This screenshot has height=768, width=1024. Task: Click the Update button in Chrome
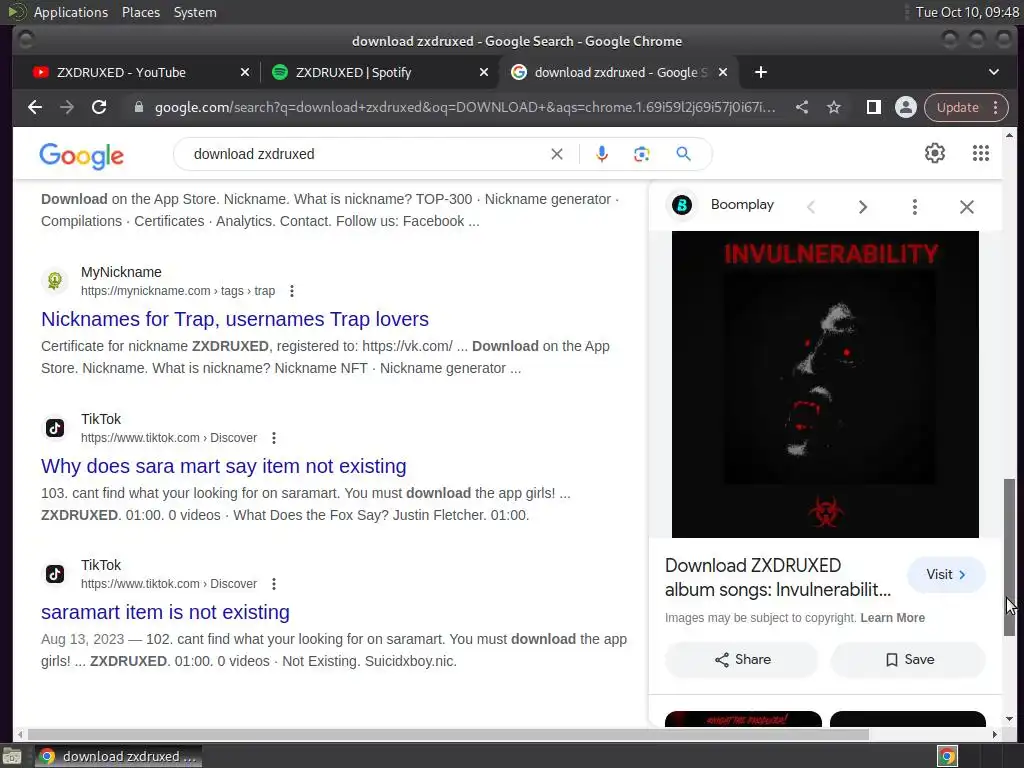[x=957, y=107]
